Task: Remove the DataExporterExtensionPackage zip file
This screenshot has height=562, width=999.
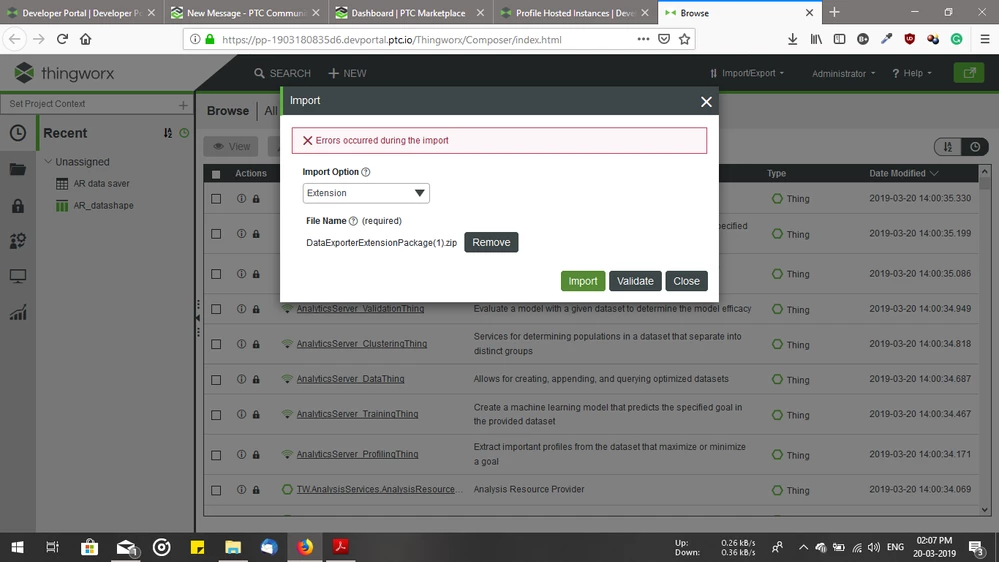Action: [491, 242]
